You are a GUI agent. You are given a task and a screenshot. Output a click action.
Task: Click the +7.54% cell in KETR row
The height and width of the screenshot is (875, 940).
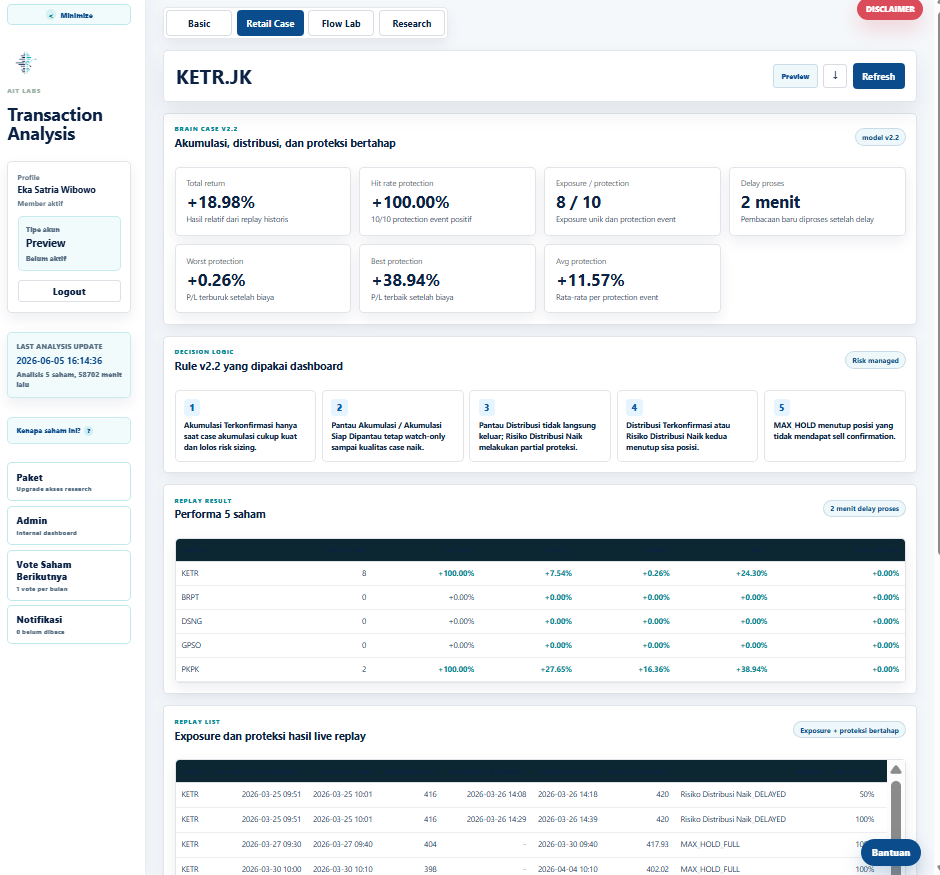pos(558,574)
